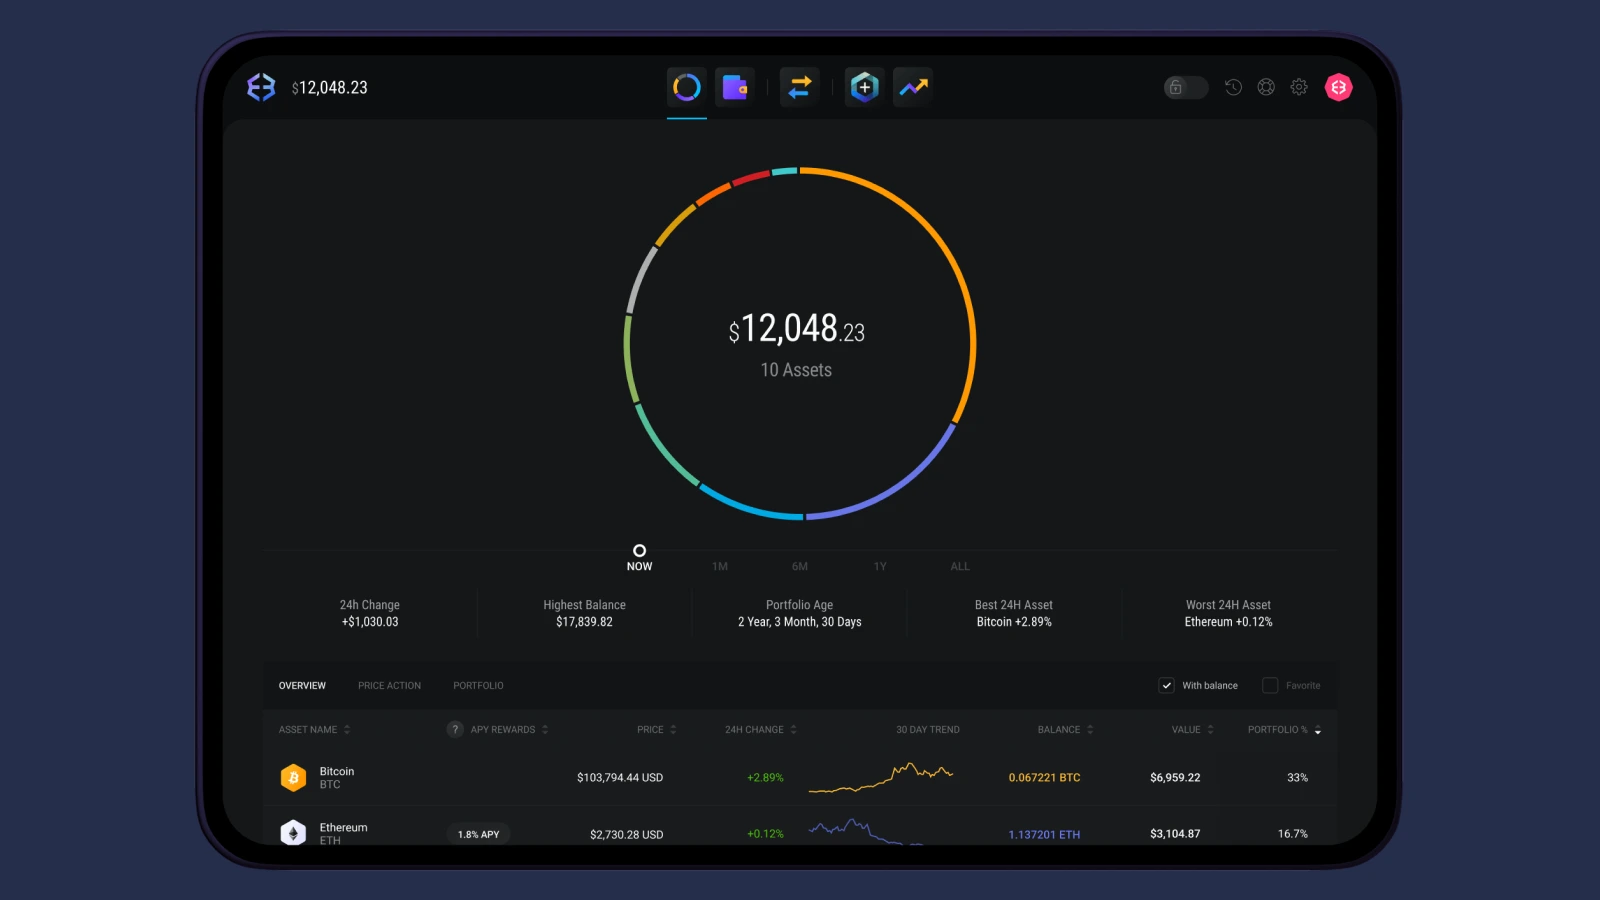
Task: Click the Ethereum coin icon
Action: pos(293,833)
